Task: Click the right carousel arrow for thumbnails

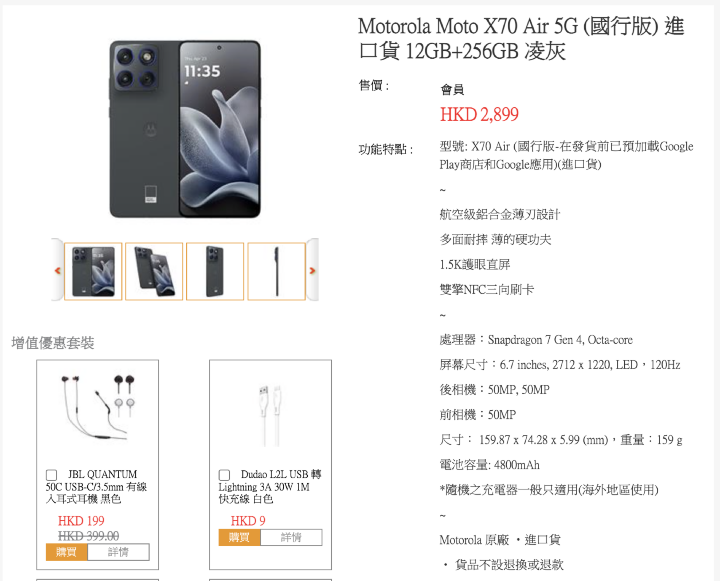Action: coord(312,270)
